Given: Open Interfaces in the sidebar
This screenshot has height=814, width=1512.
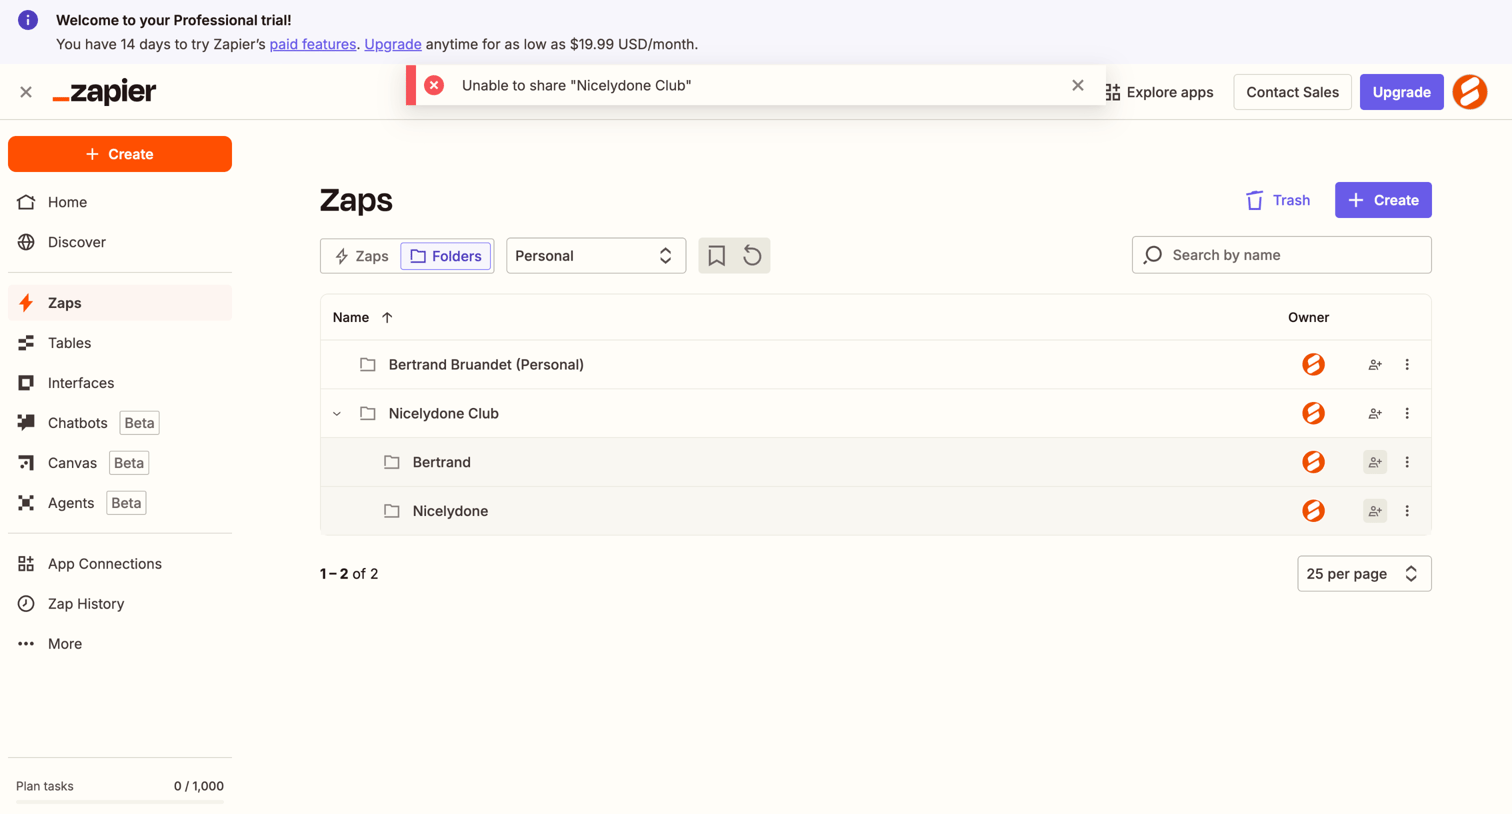Looking at the screenshot, I should (x=120, y=383).
